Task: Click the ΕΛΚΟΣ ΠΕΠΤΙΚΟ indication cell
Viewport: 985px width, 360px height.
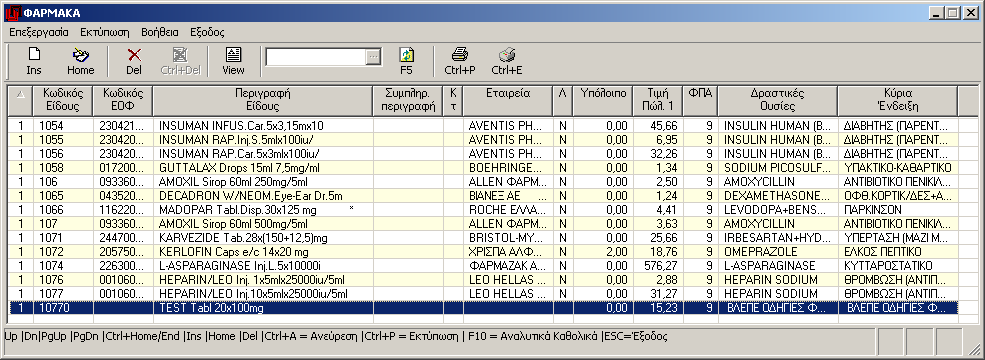Action: pos(898,251)
